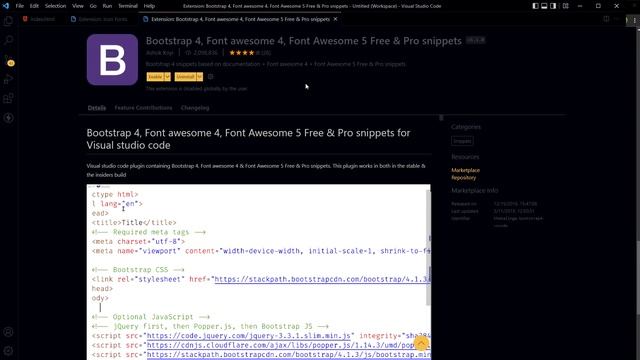Screen dimensions: 640x360
Task: Click the Enable extension button
Action: [x=155, y=77]
